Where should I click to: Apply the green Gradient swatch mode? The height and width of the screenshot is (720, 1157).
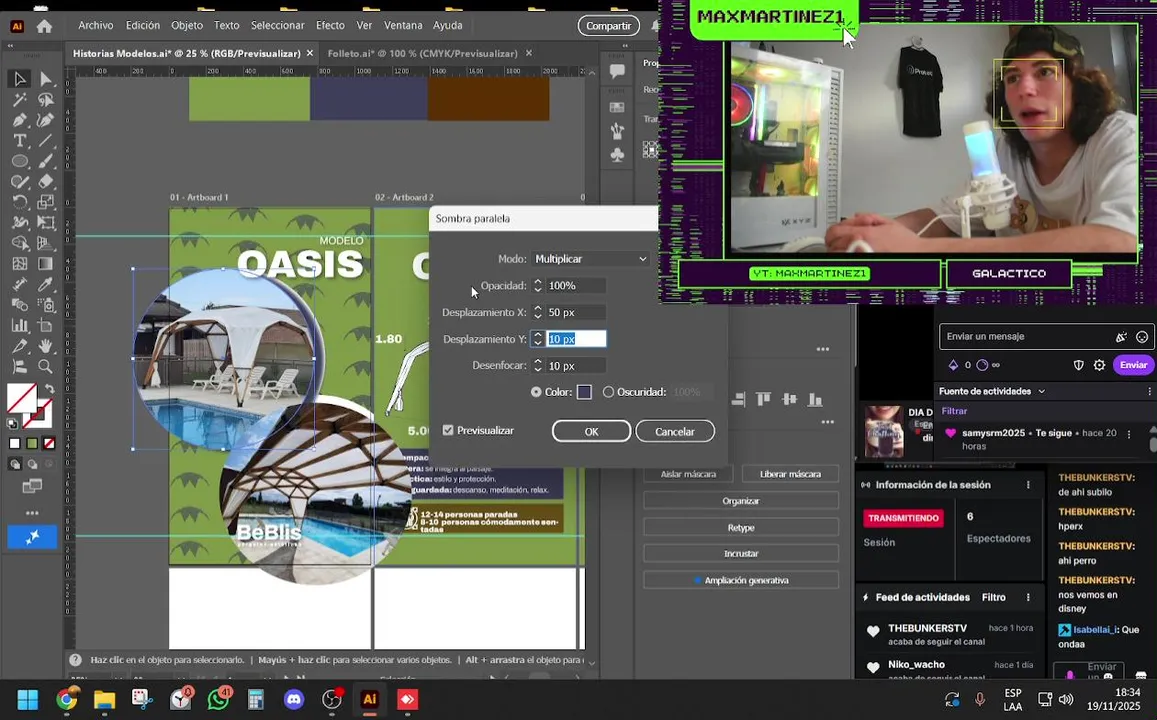(x=32, y=443)
